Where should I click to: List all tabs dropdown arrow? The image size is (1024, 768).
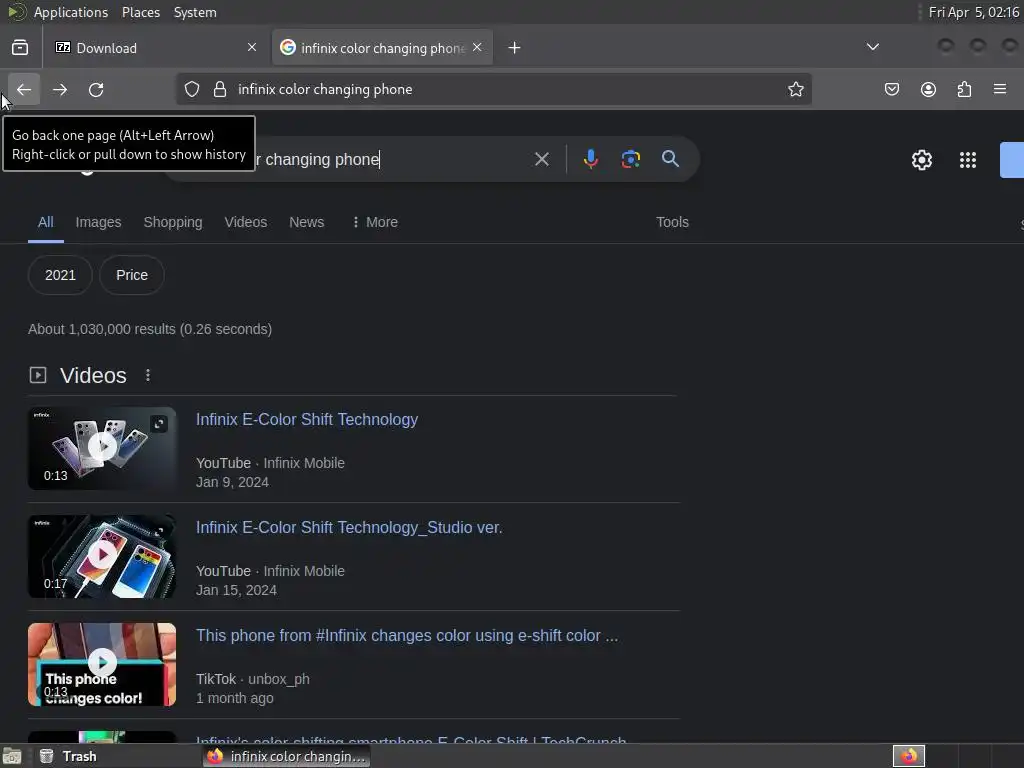[x=872, y=47]
